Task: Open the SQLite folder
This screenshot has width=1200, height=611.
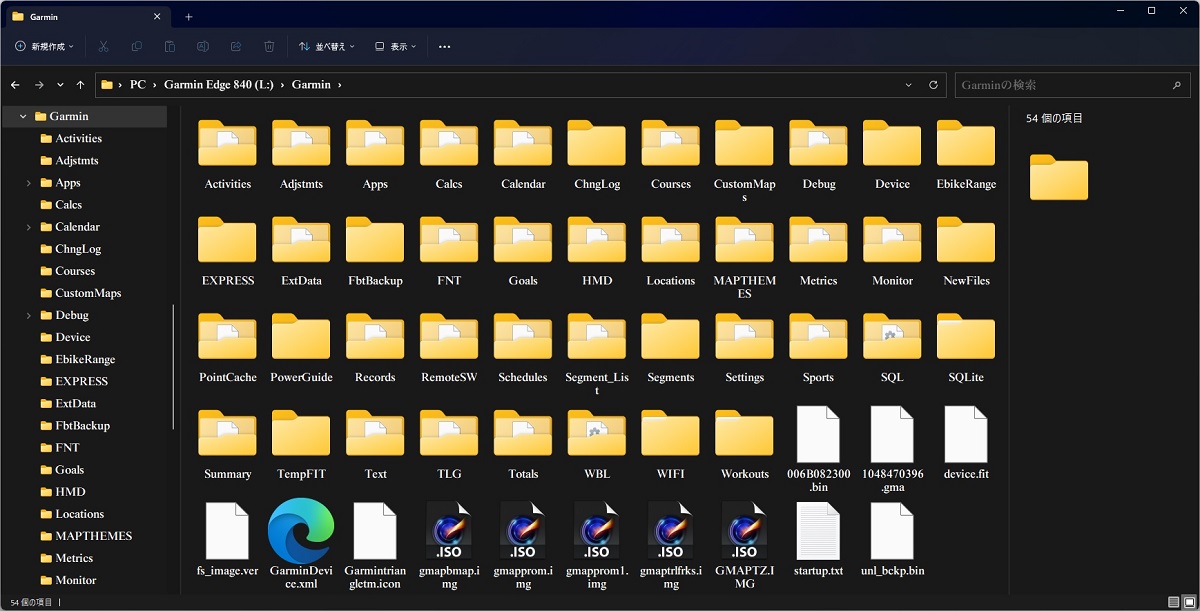Action: tap(966, 337)
